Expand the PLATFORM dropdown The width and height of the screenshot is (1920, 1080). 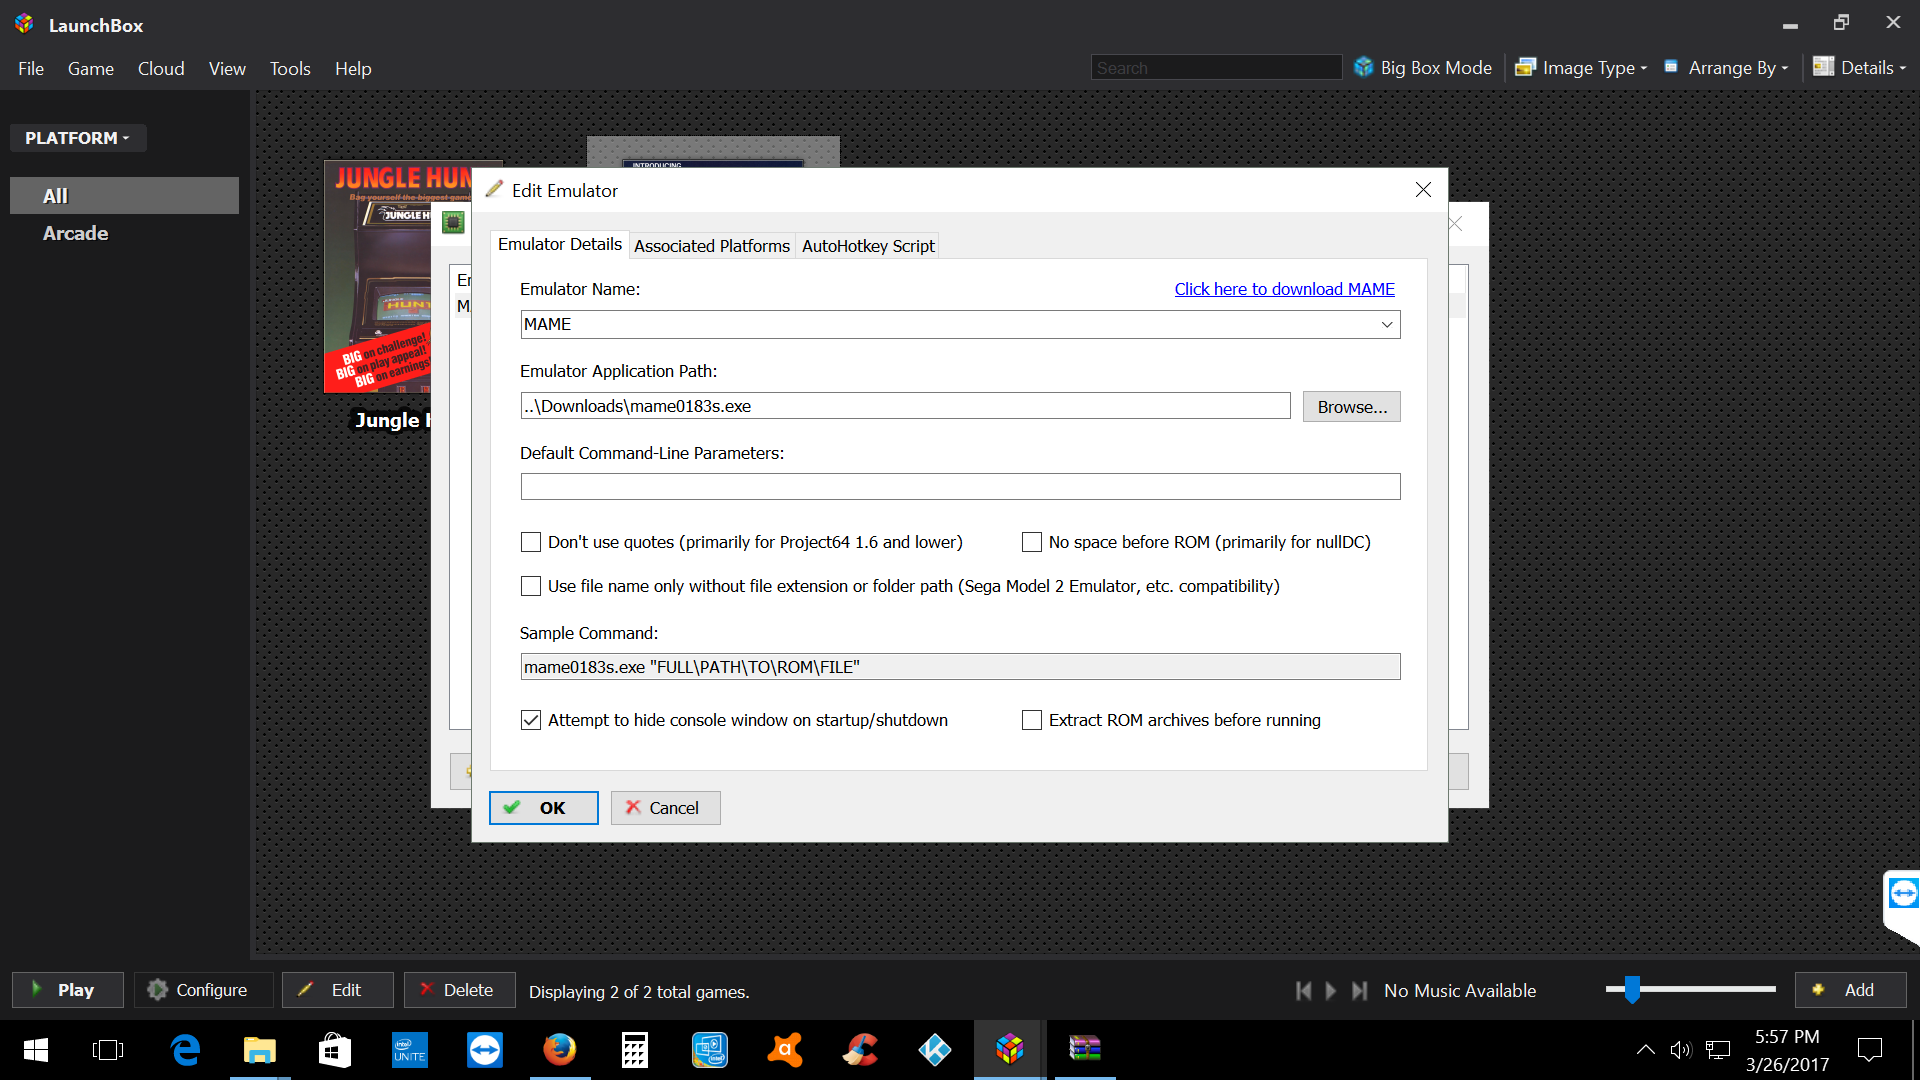[x=78, y=138]
